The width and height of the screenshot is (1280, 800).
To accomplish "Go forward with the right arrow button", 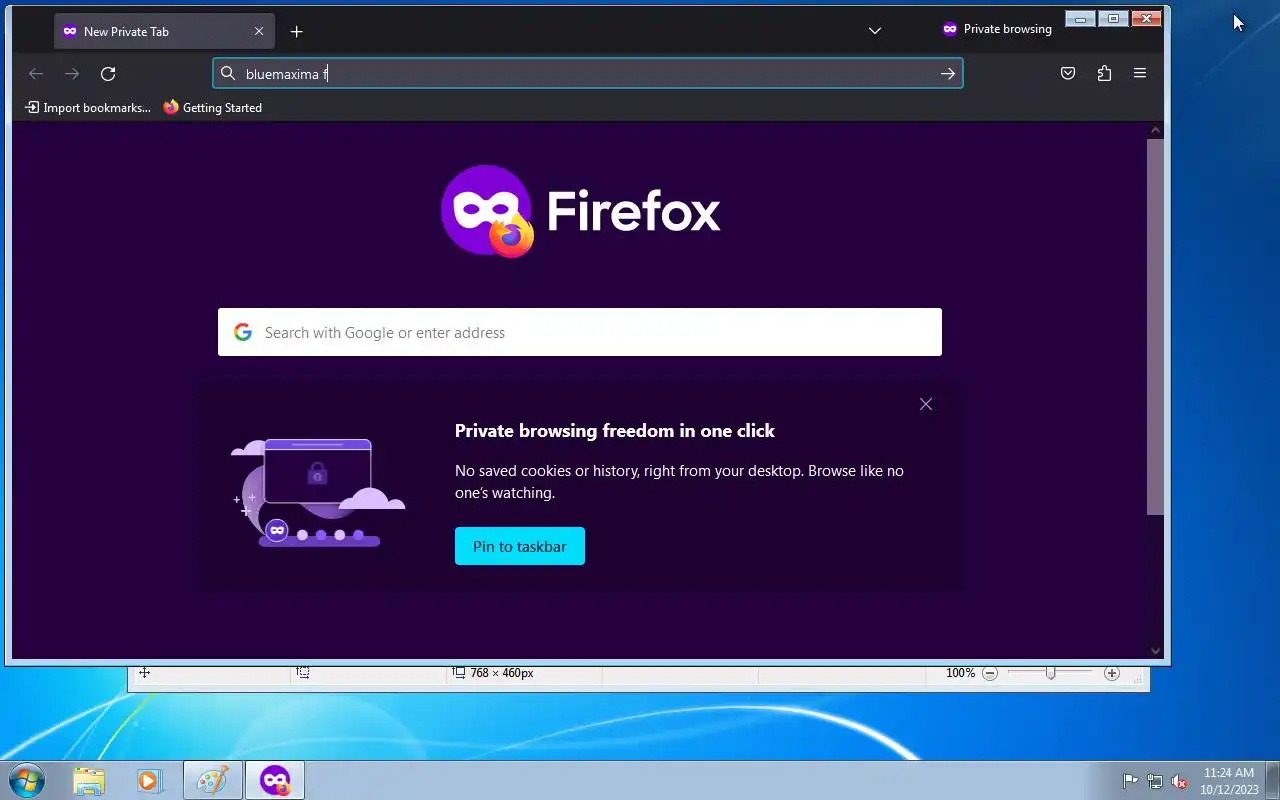I will tap(72, 73).
